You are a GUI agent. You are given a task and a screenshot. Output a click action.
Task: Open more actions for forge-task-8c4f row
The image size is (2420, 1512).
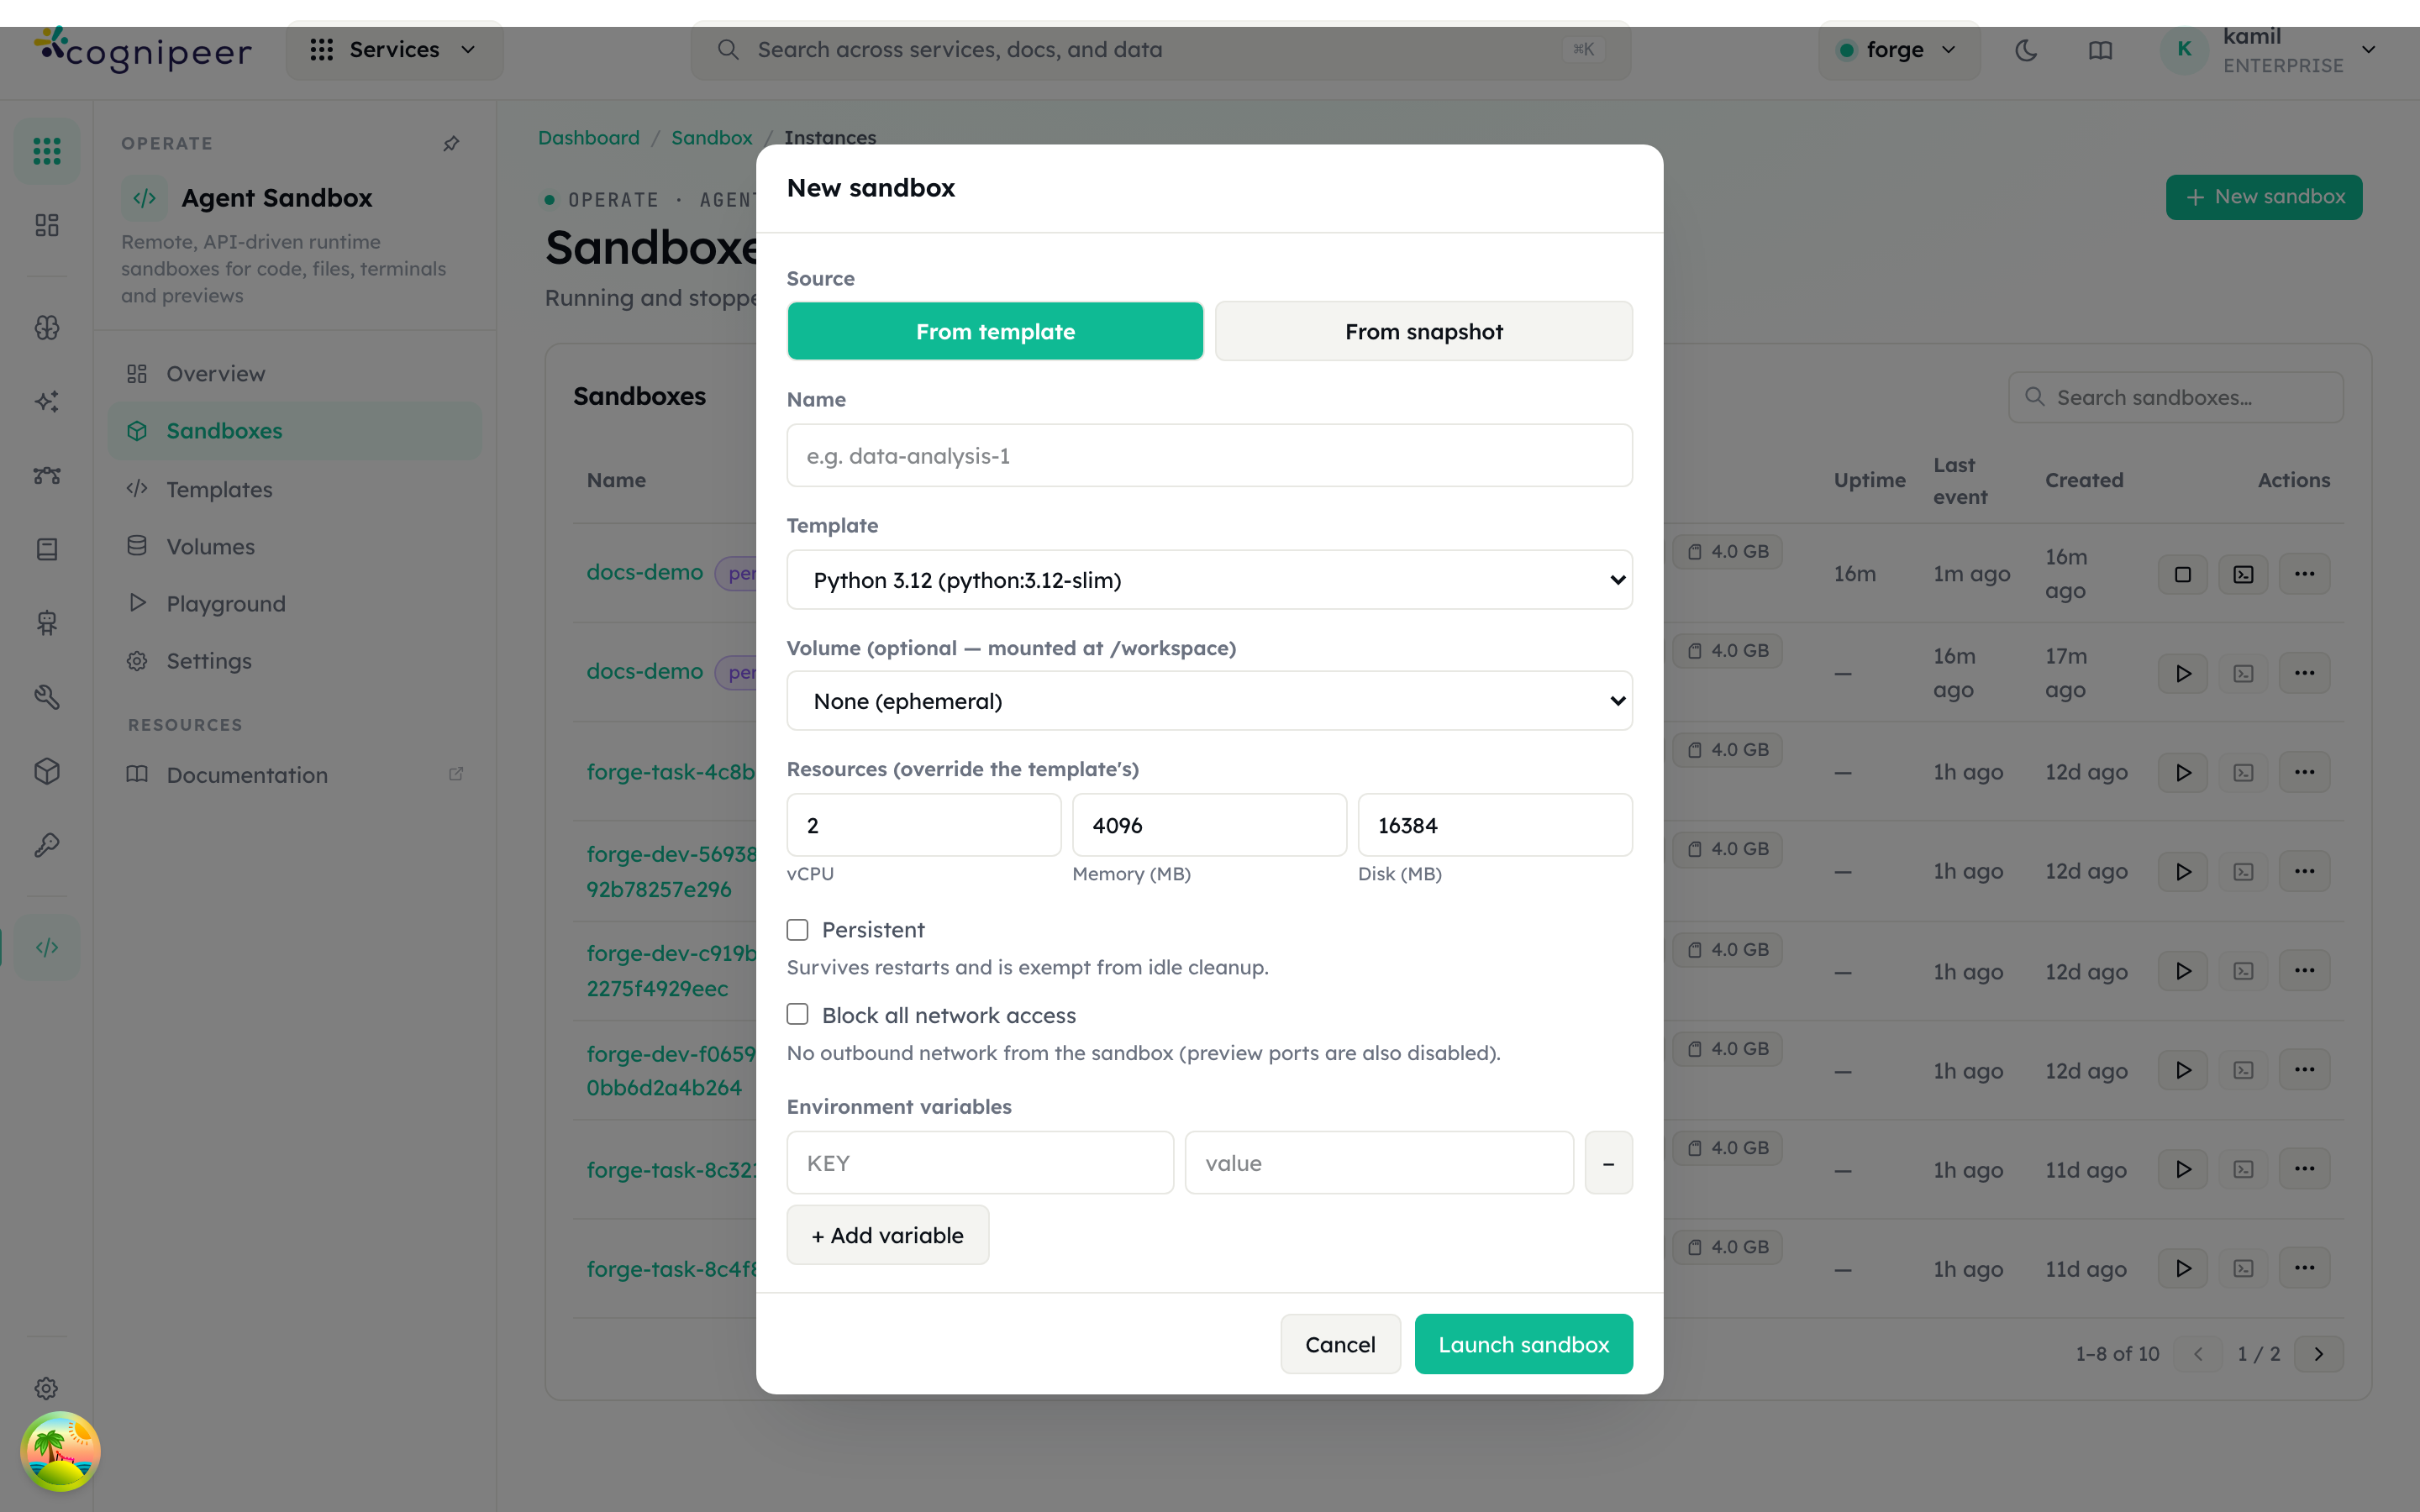[2304, 1268]
